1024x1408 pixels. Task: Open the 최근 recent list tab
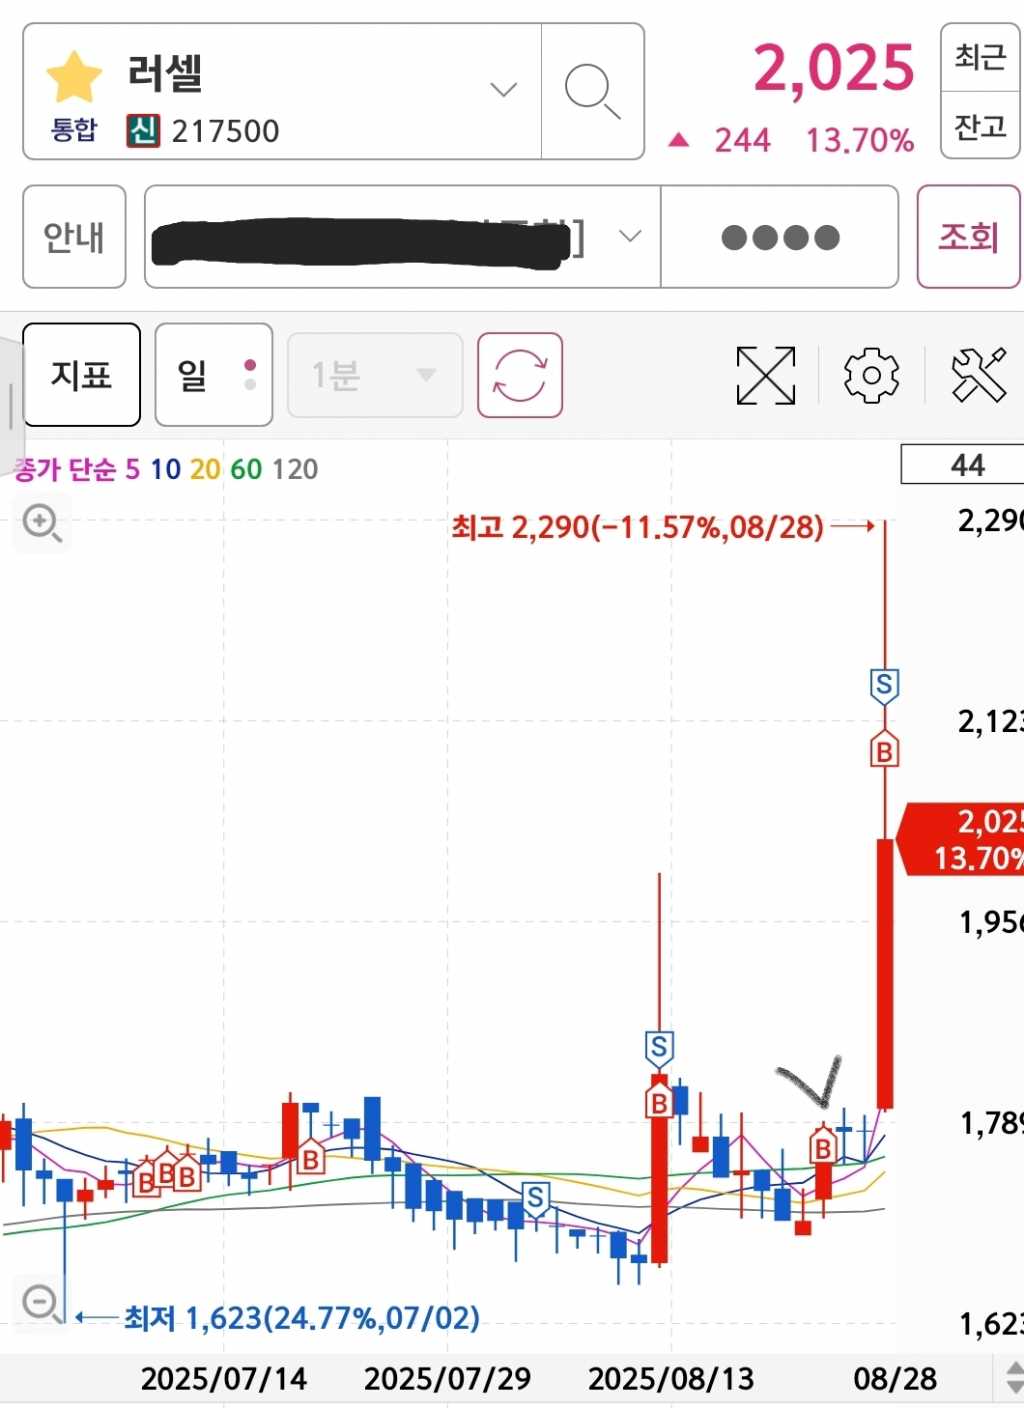click(980, 57)
